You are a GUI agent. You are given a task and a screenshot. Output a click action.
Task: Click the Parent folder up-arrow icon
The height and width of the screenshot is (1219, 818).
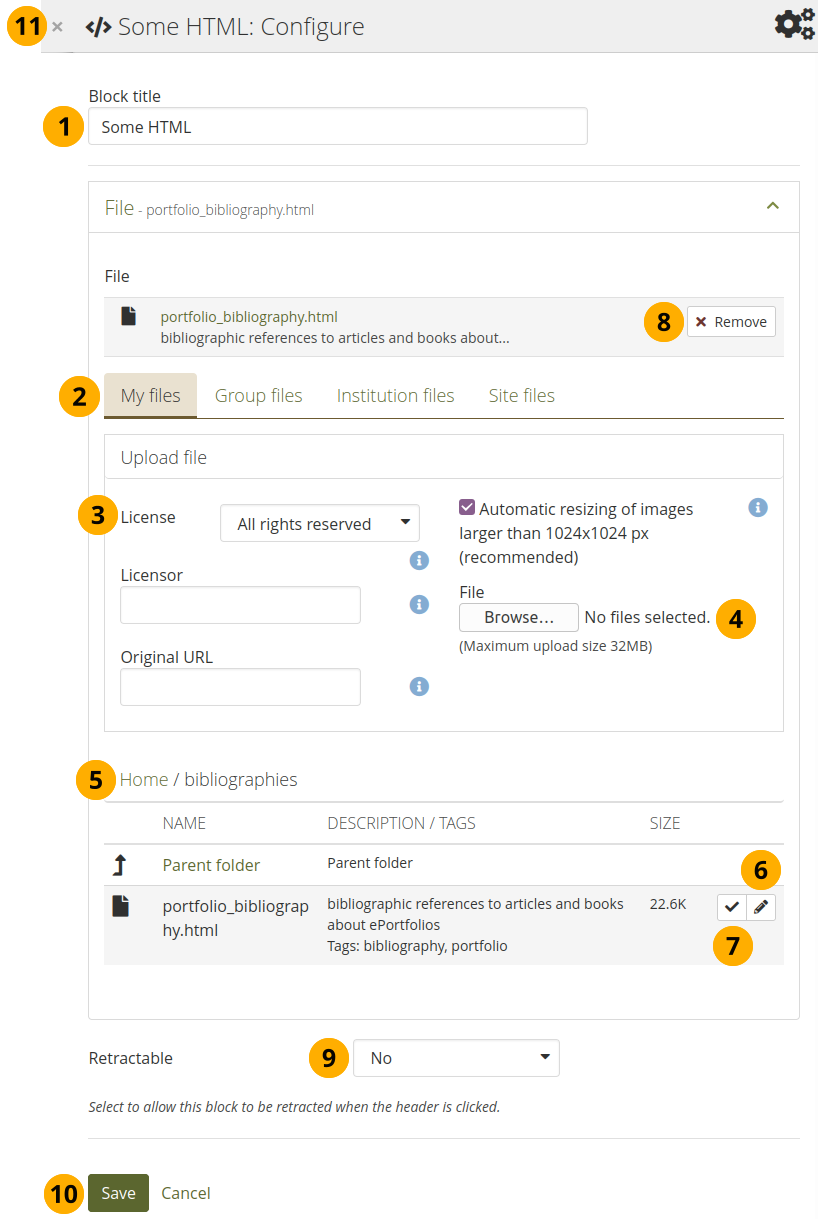(119, 865)
